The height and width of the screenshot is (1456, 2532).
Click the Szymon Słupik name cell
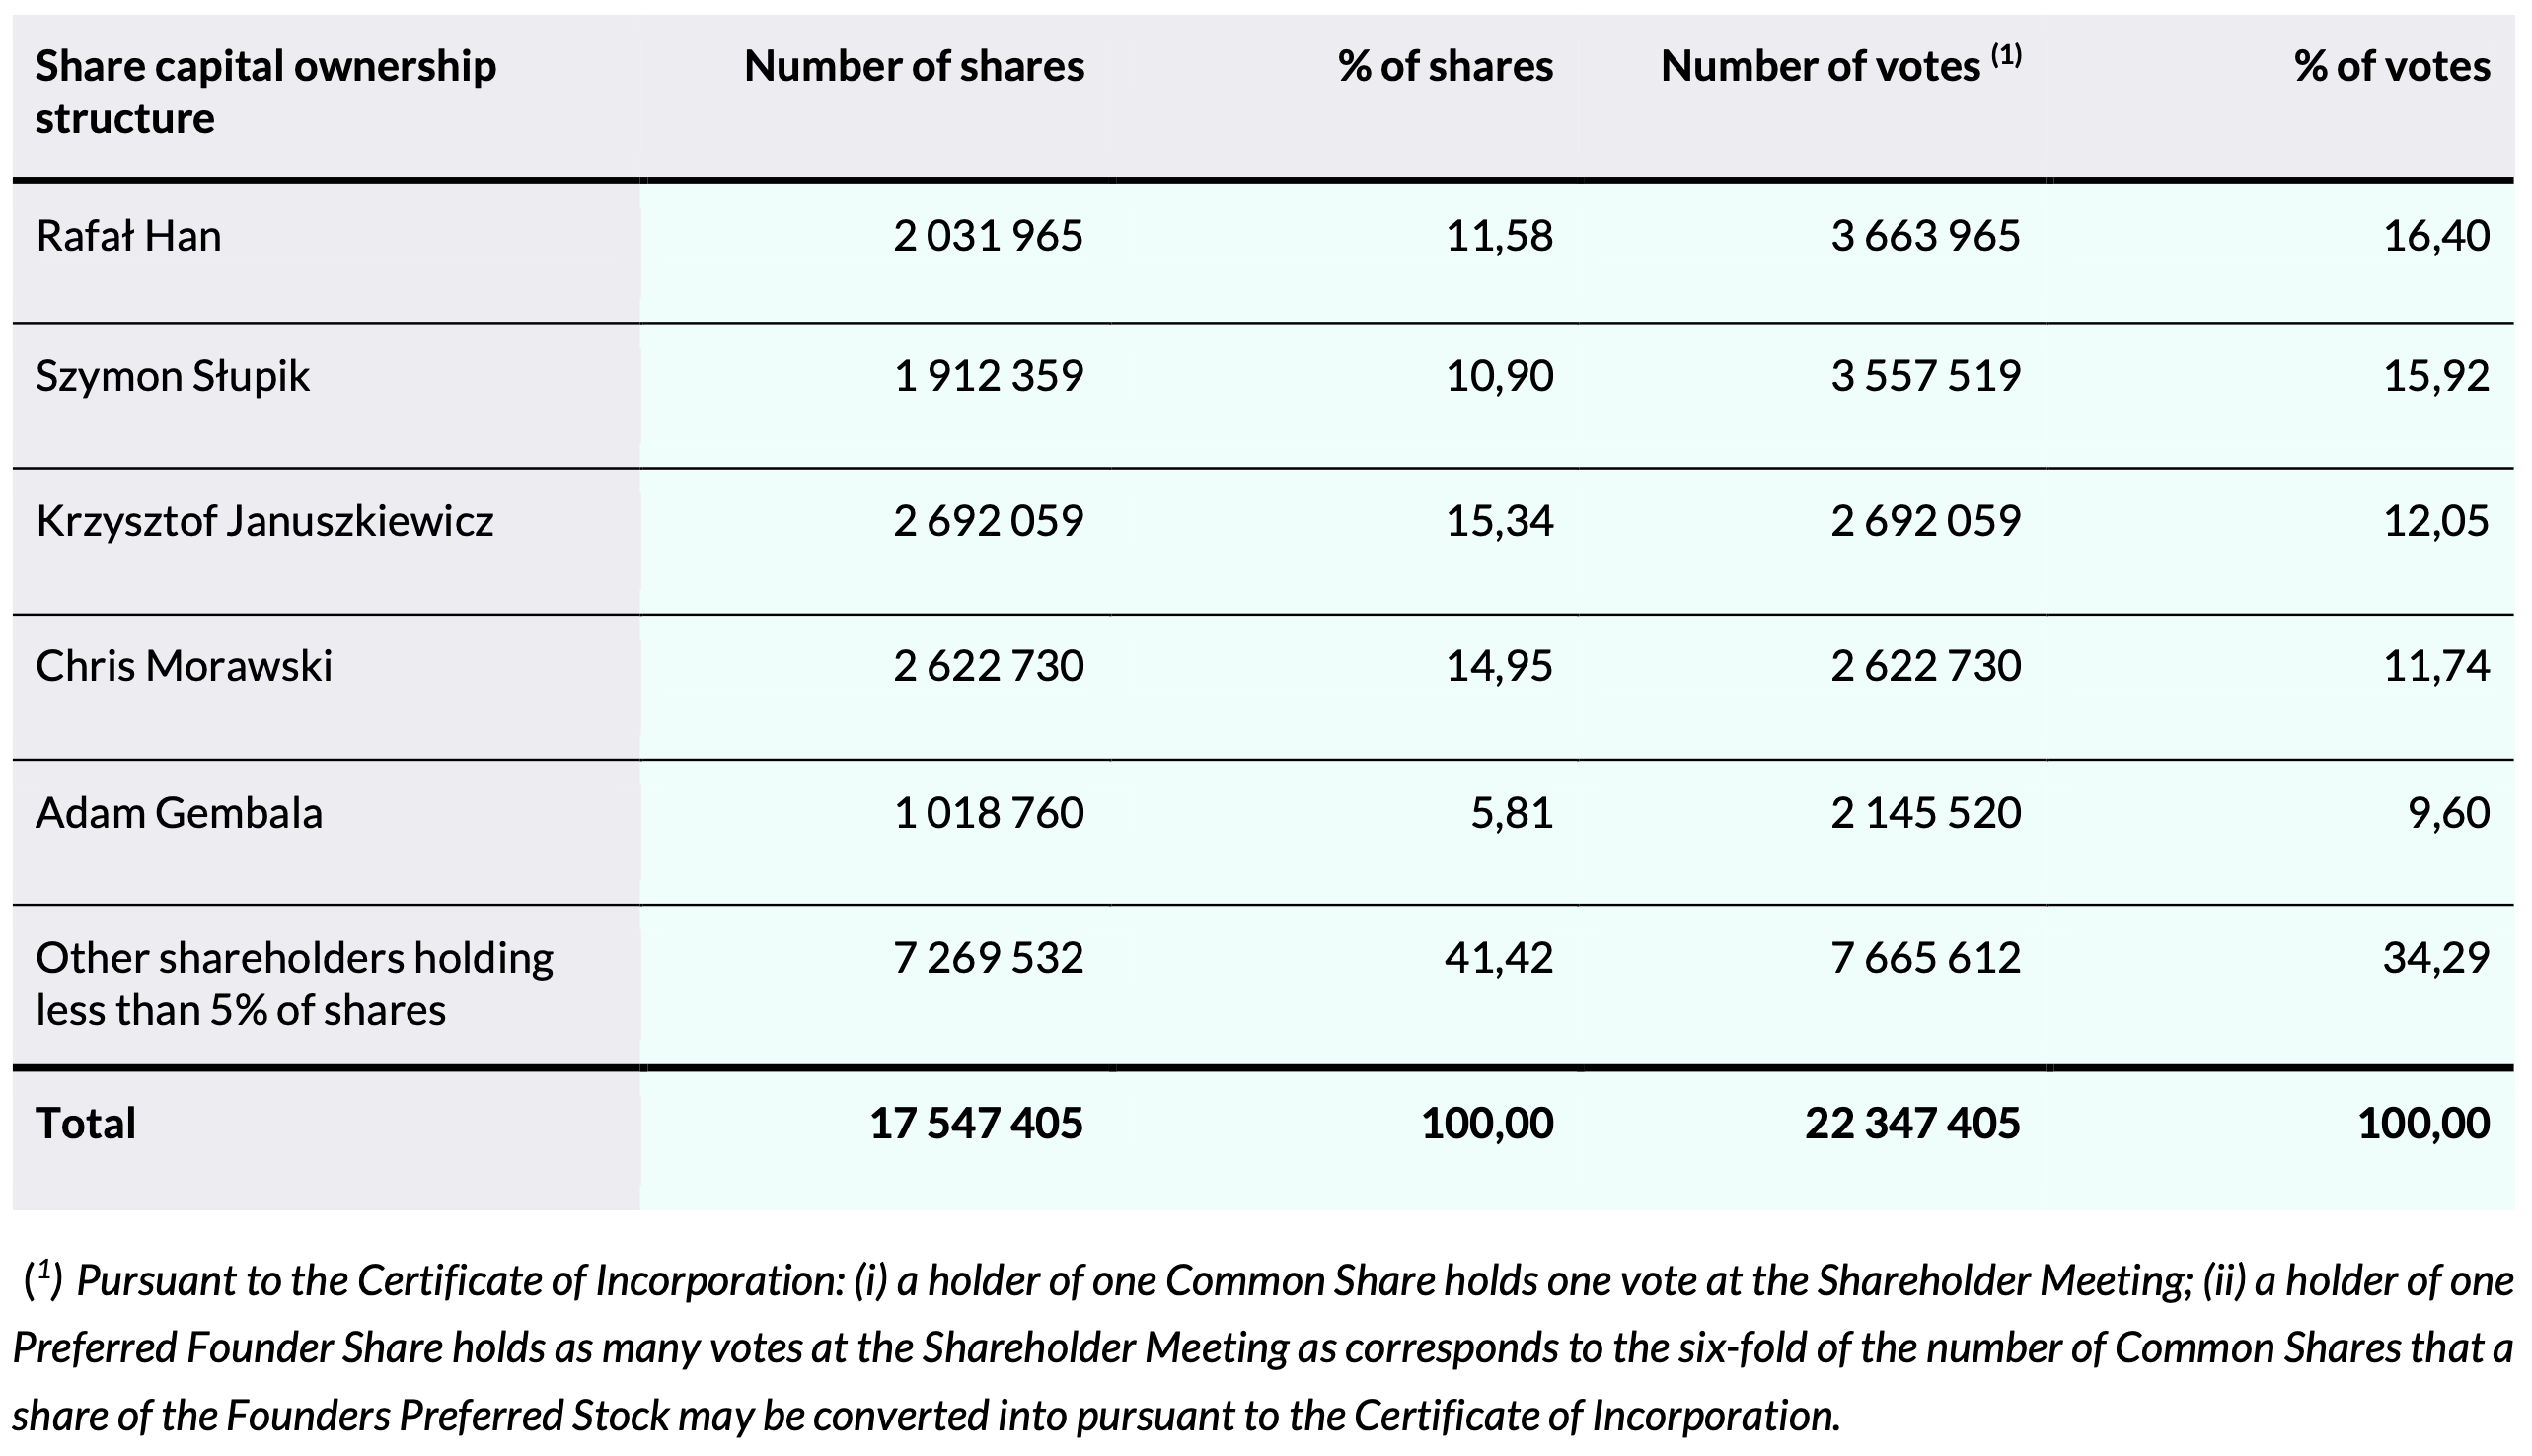(x=172, y=377)
